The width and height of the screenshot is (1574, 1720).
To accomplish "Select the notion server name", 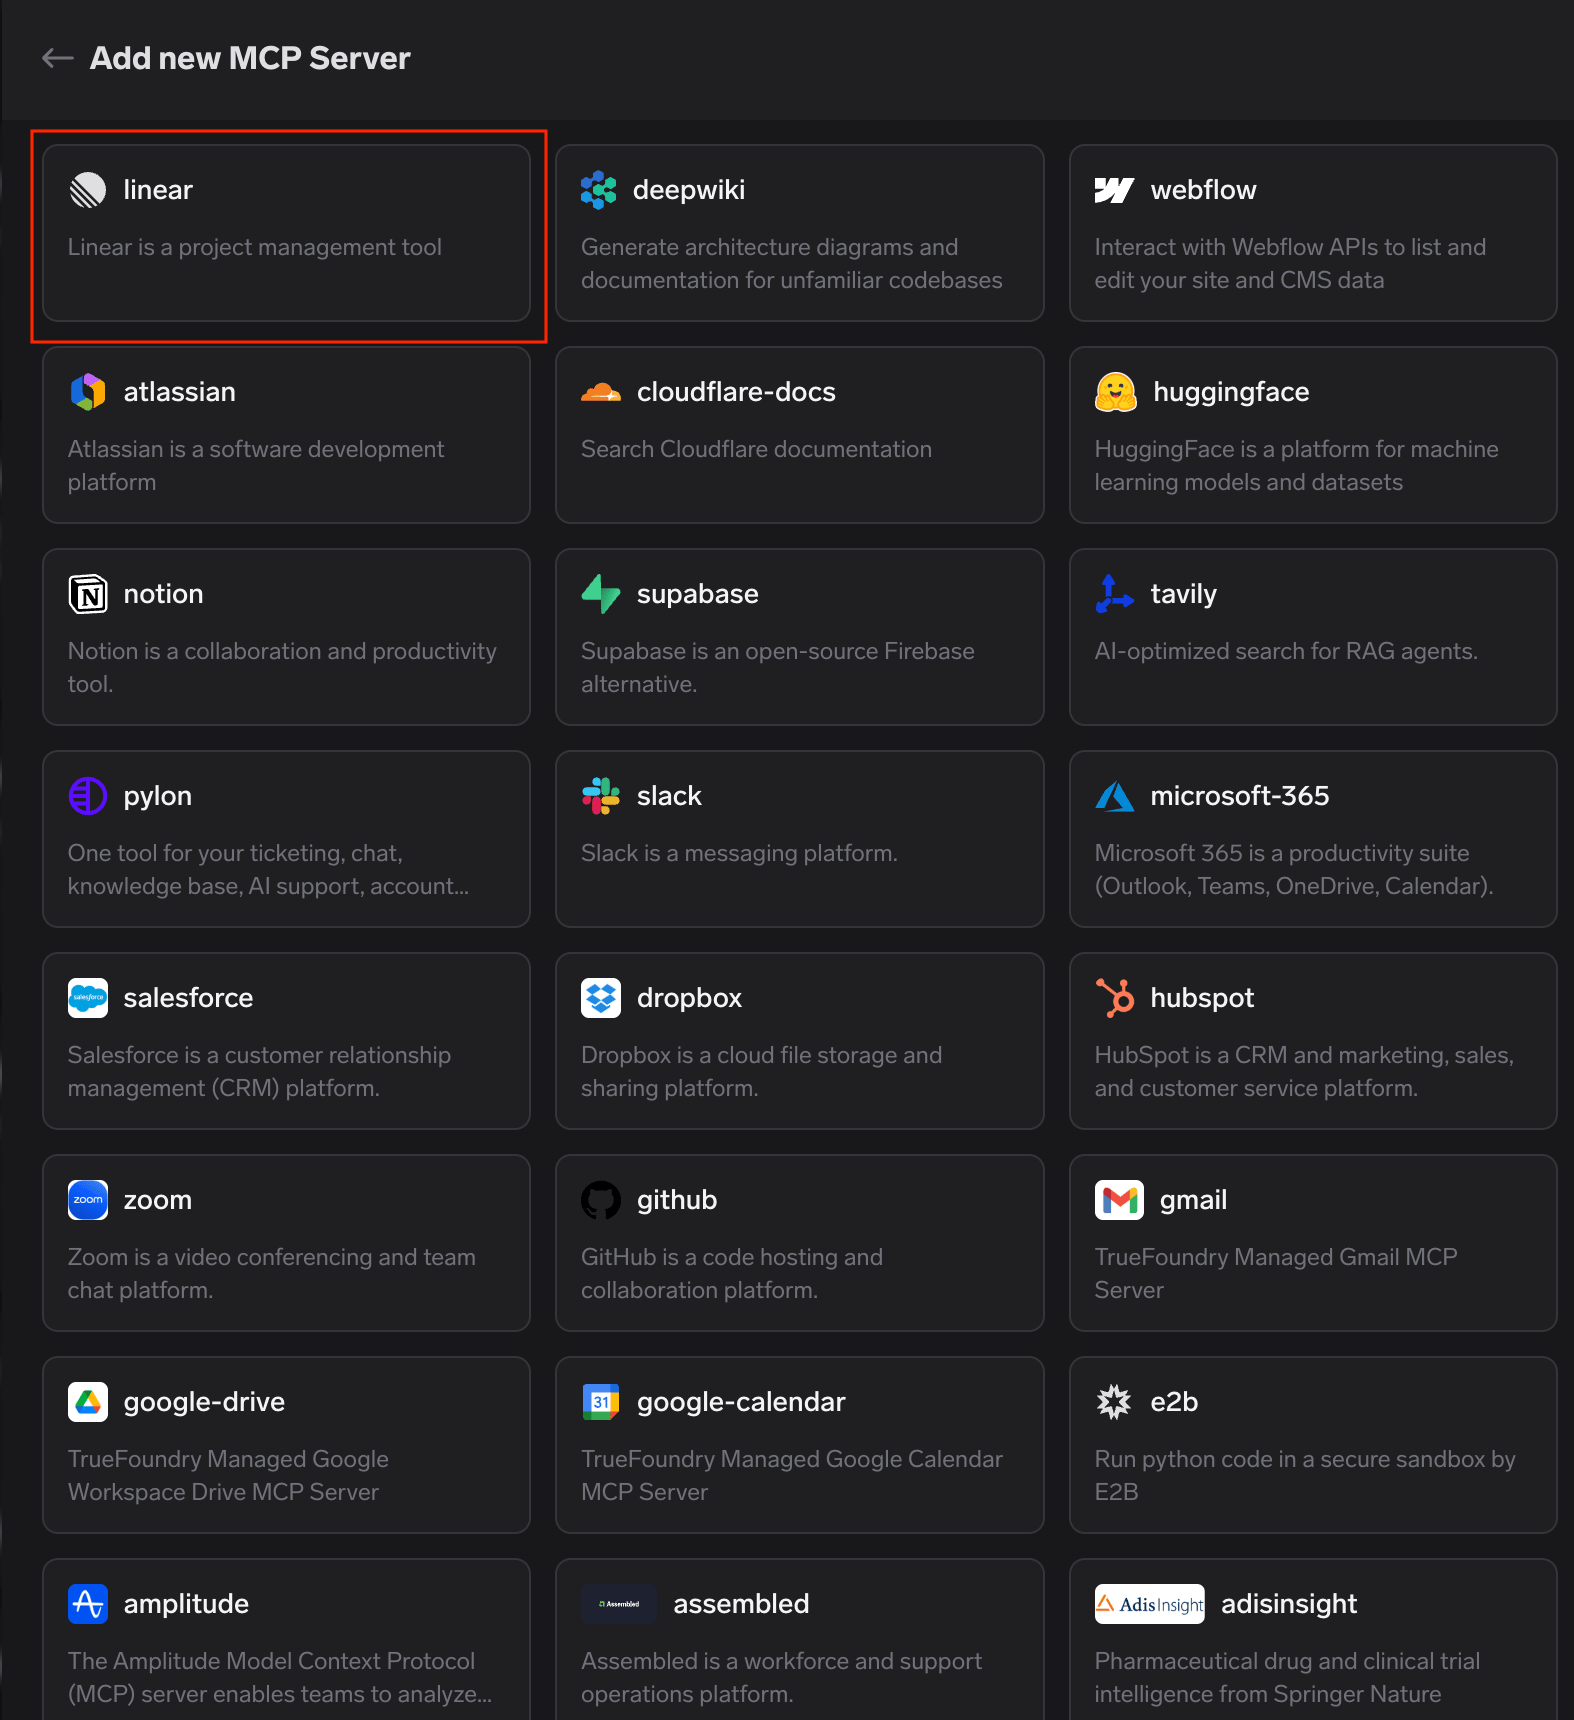I will point(164,594).
